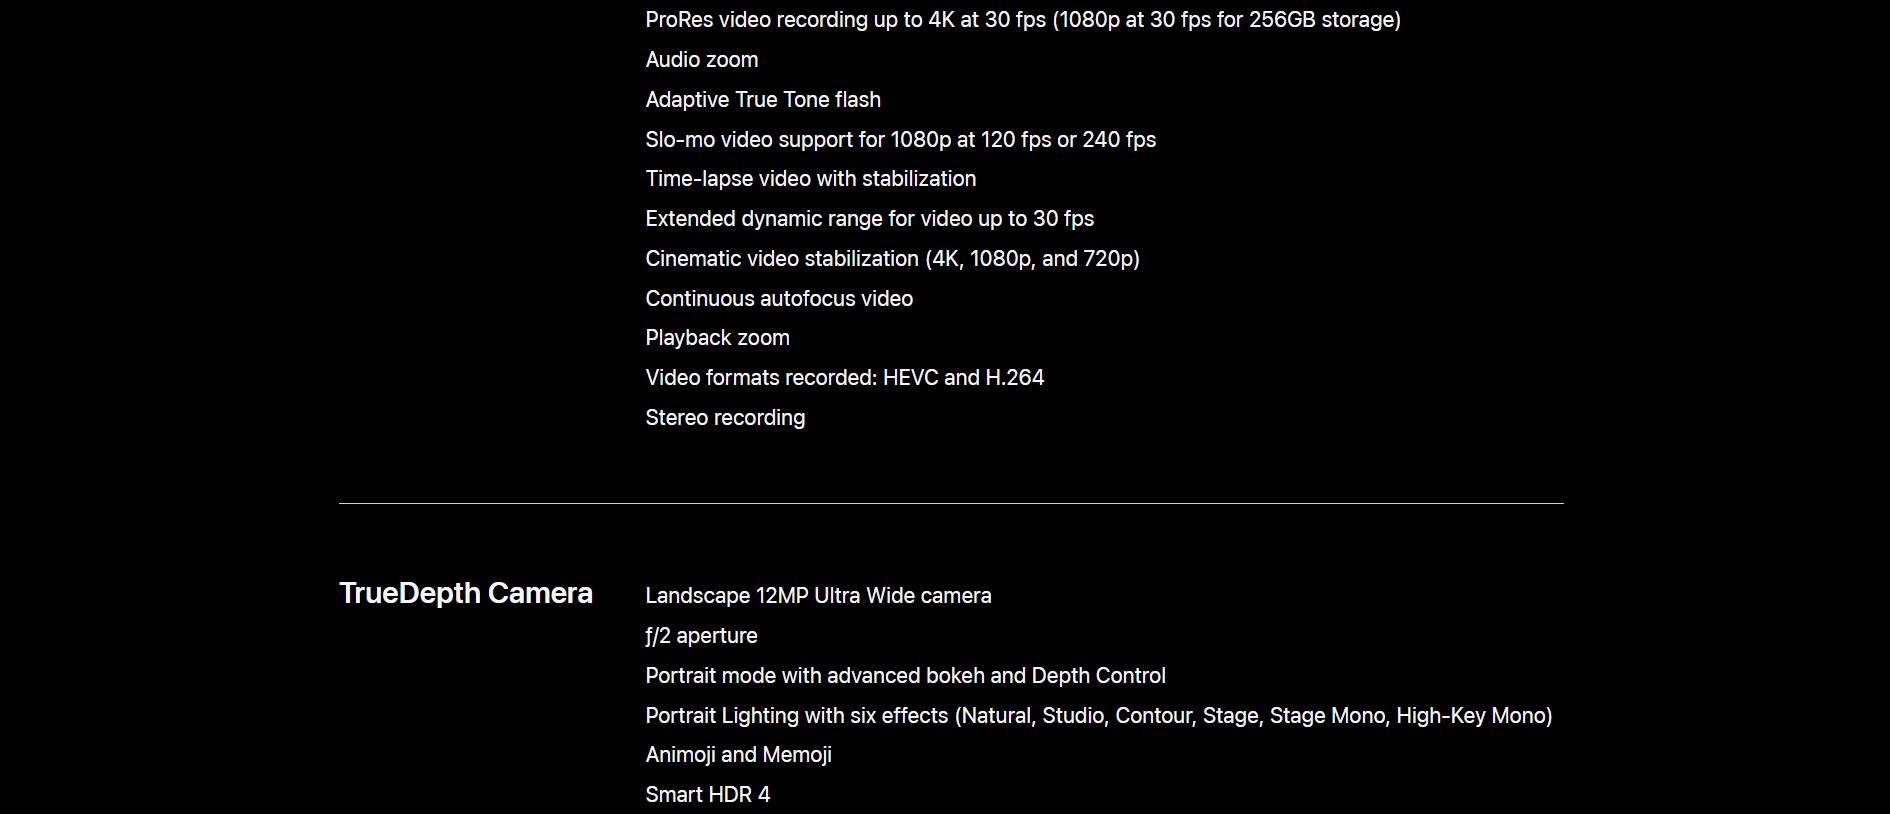This screenshot has height=814, width=1890.
Task: Click the ƒ/2 aperture text
Action: (701, 636)
